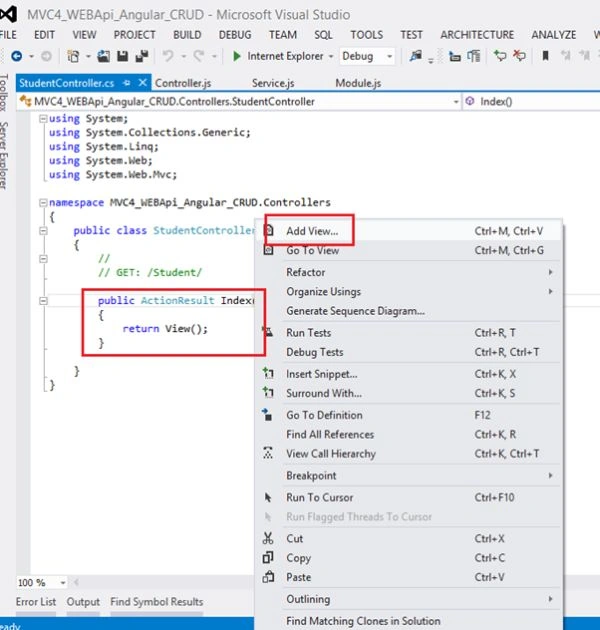Collapse the using directives block
Screen dimensions: 600x630
pos(43,119)
